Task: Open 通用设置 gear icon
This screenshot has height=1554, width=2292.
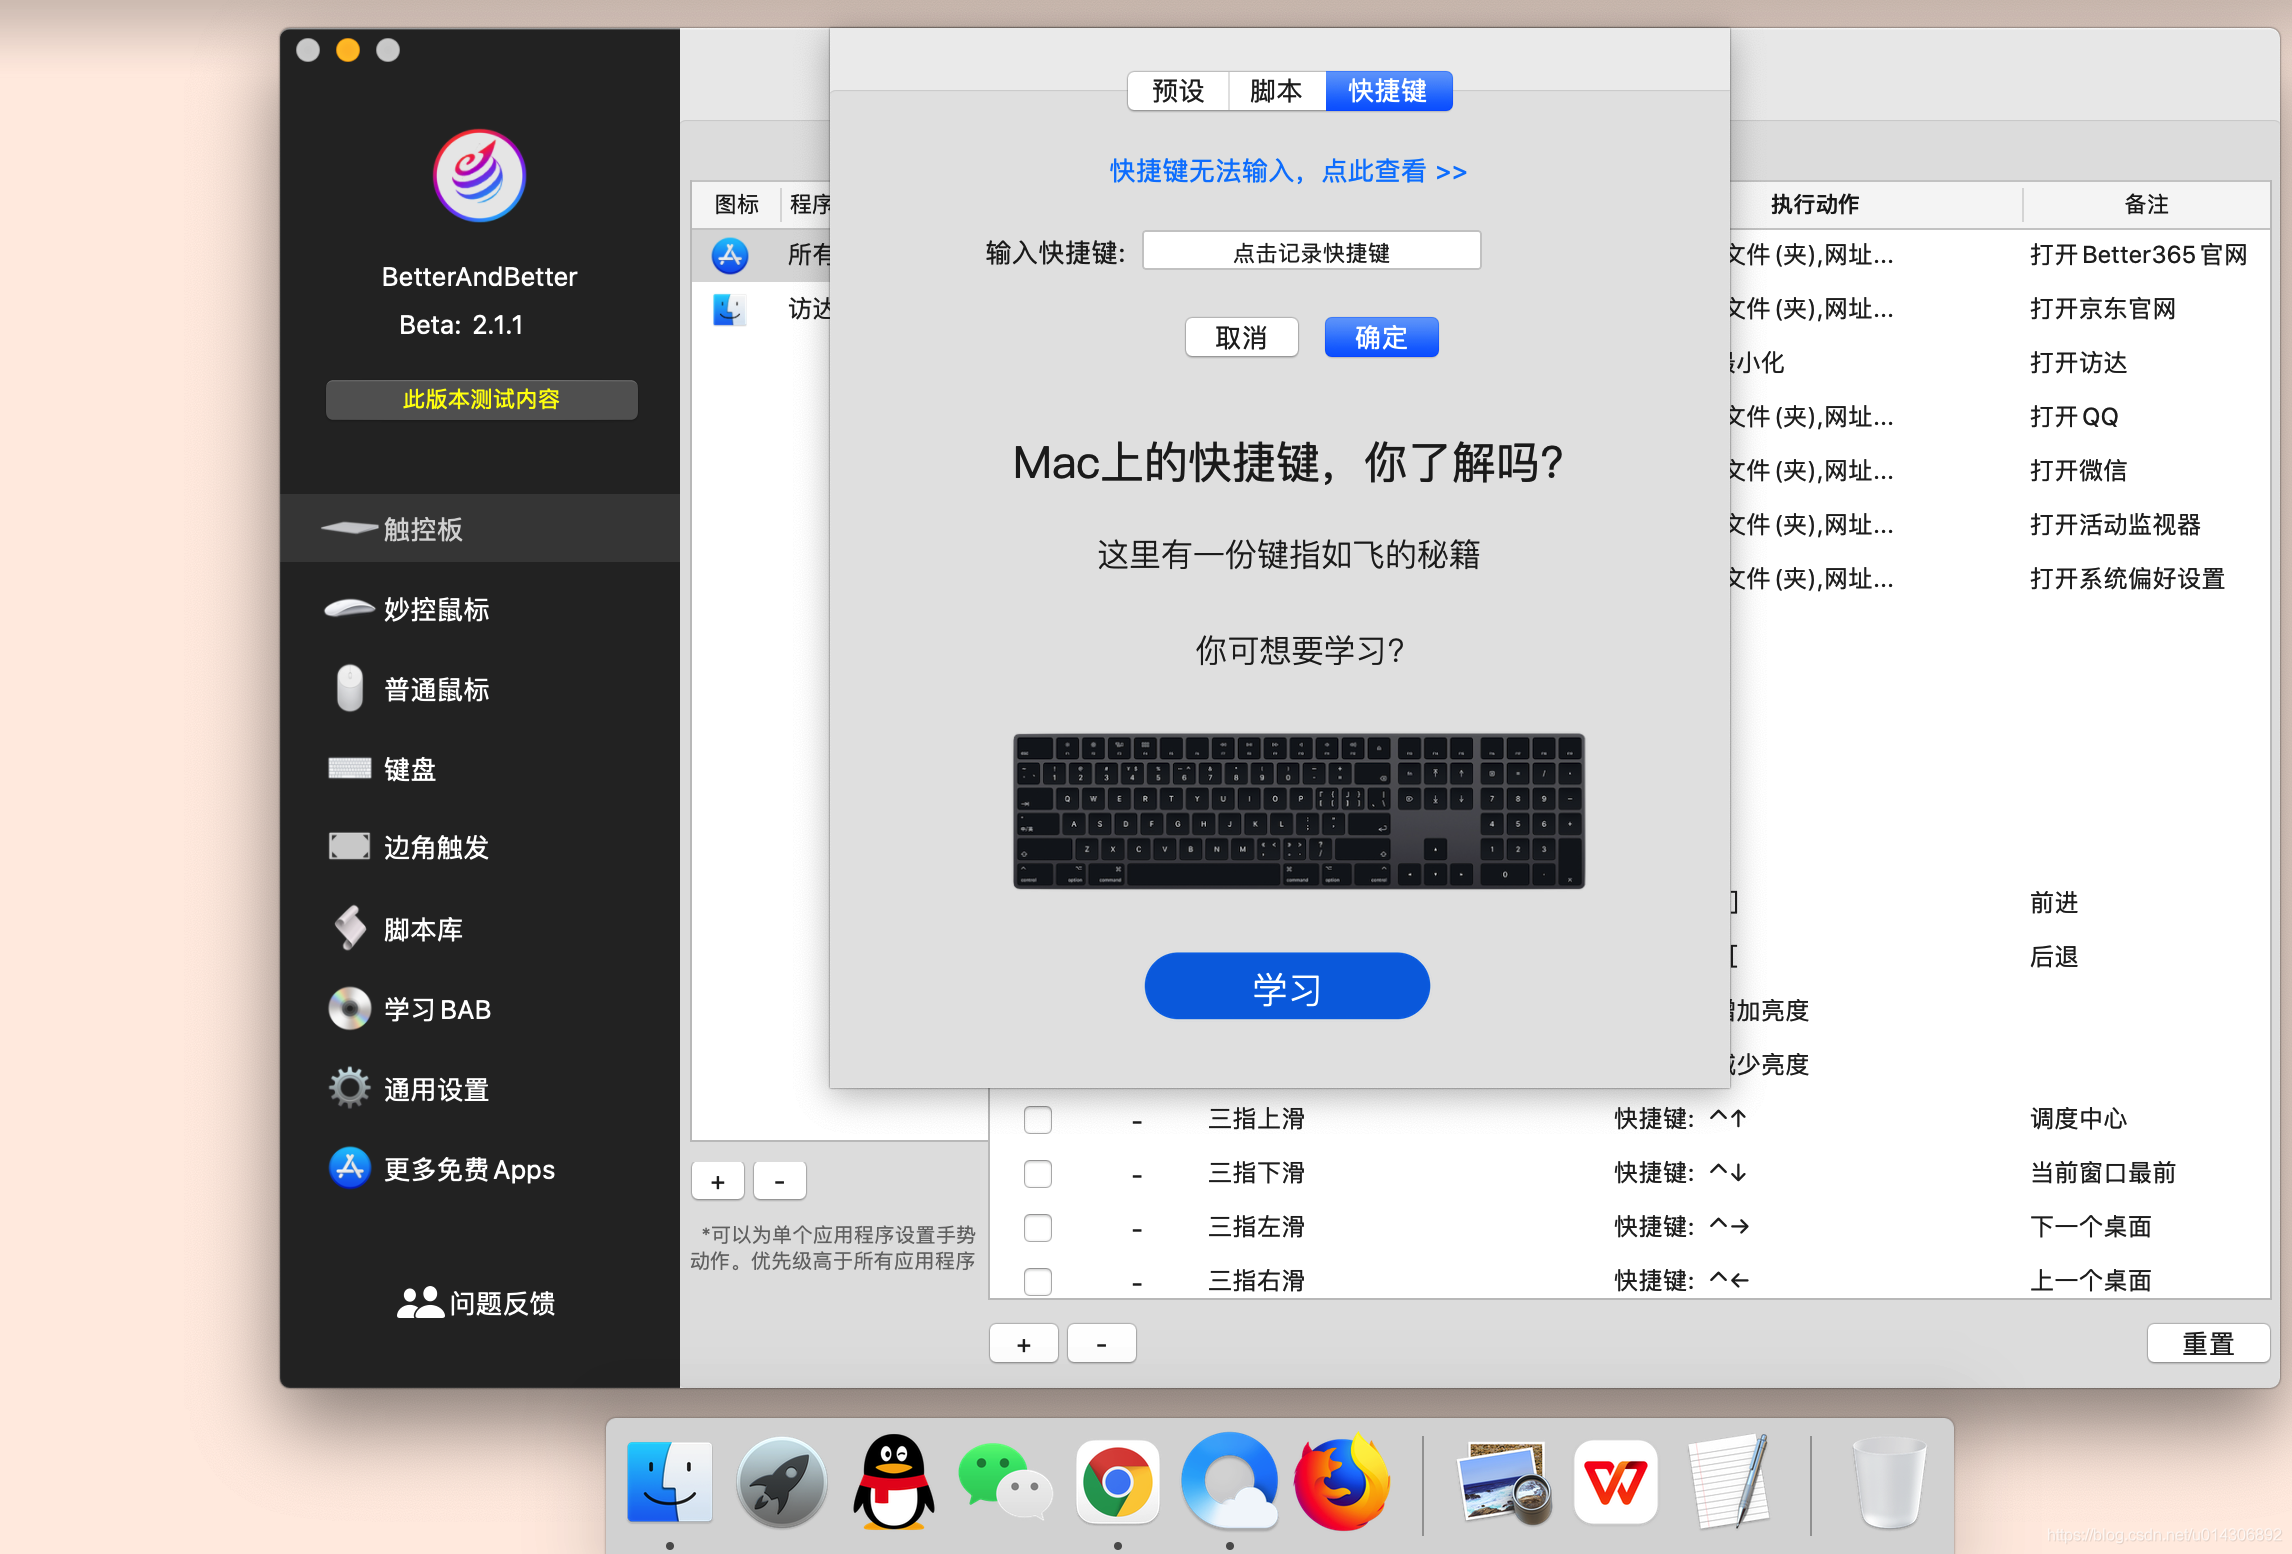Action: (x=349, y=1088)
